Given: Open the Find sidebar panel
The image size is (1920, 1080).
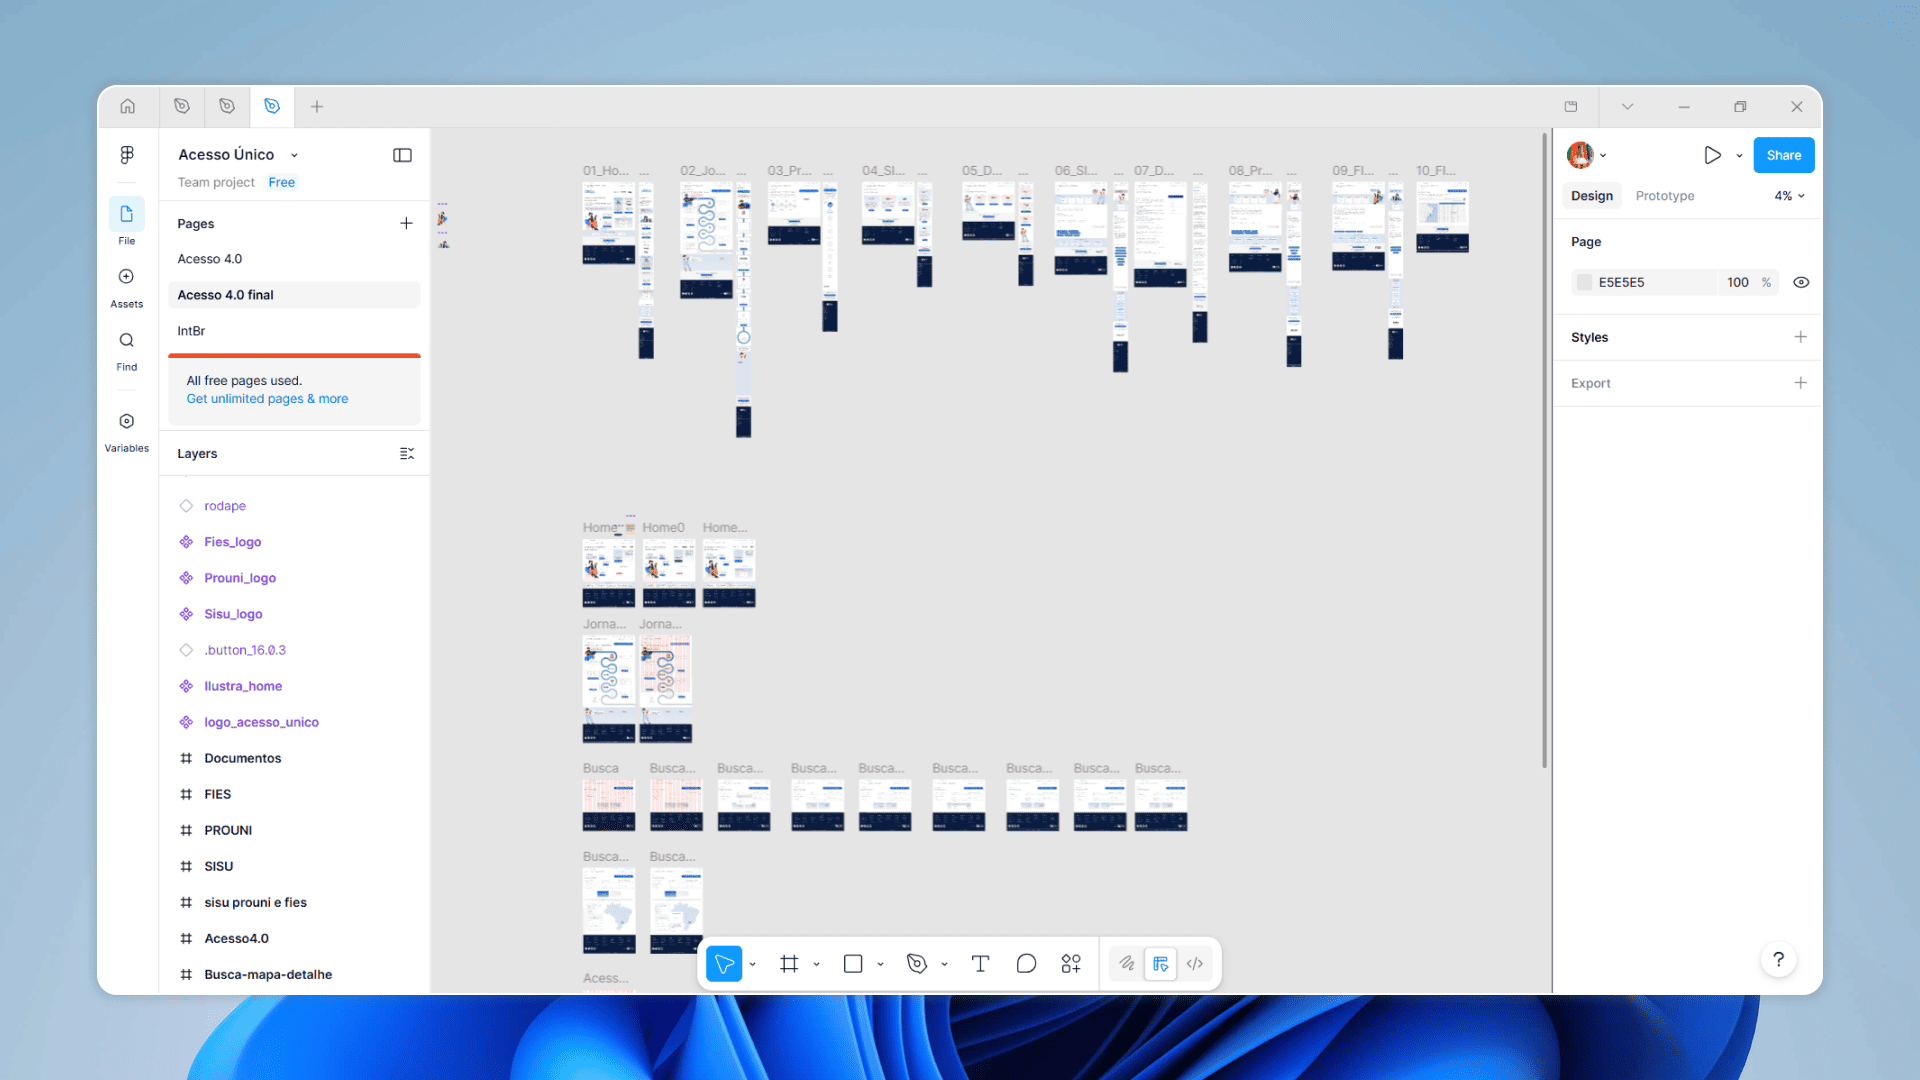Looking at the screenshot, I should [127, 351].
